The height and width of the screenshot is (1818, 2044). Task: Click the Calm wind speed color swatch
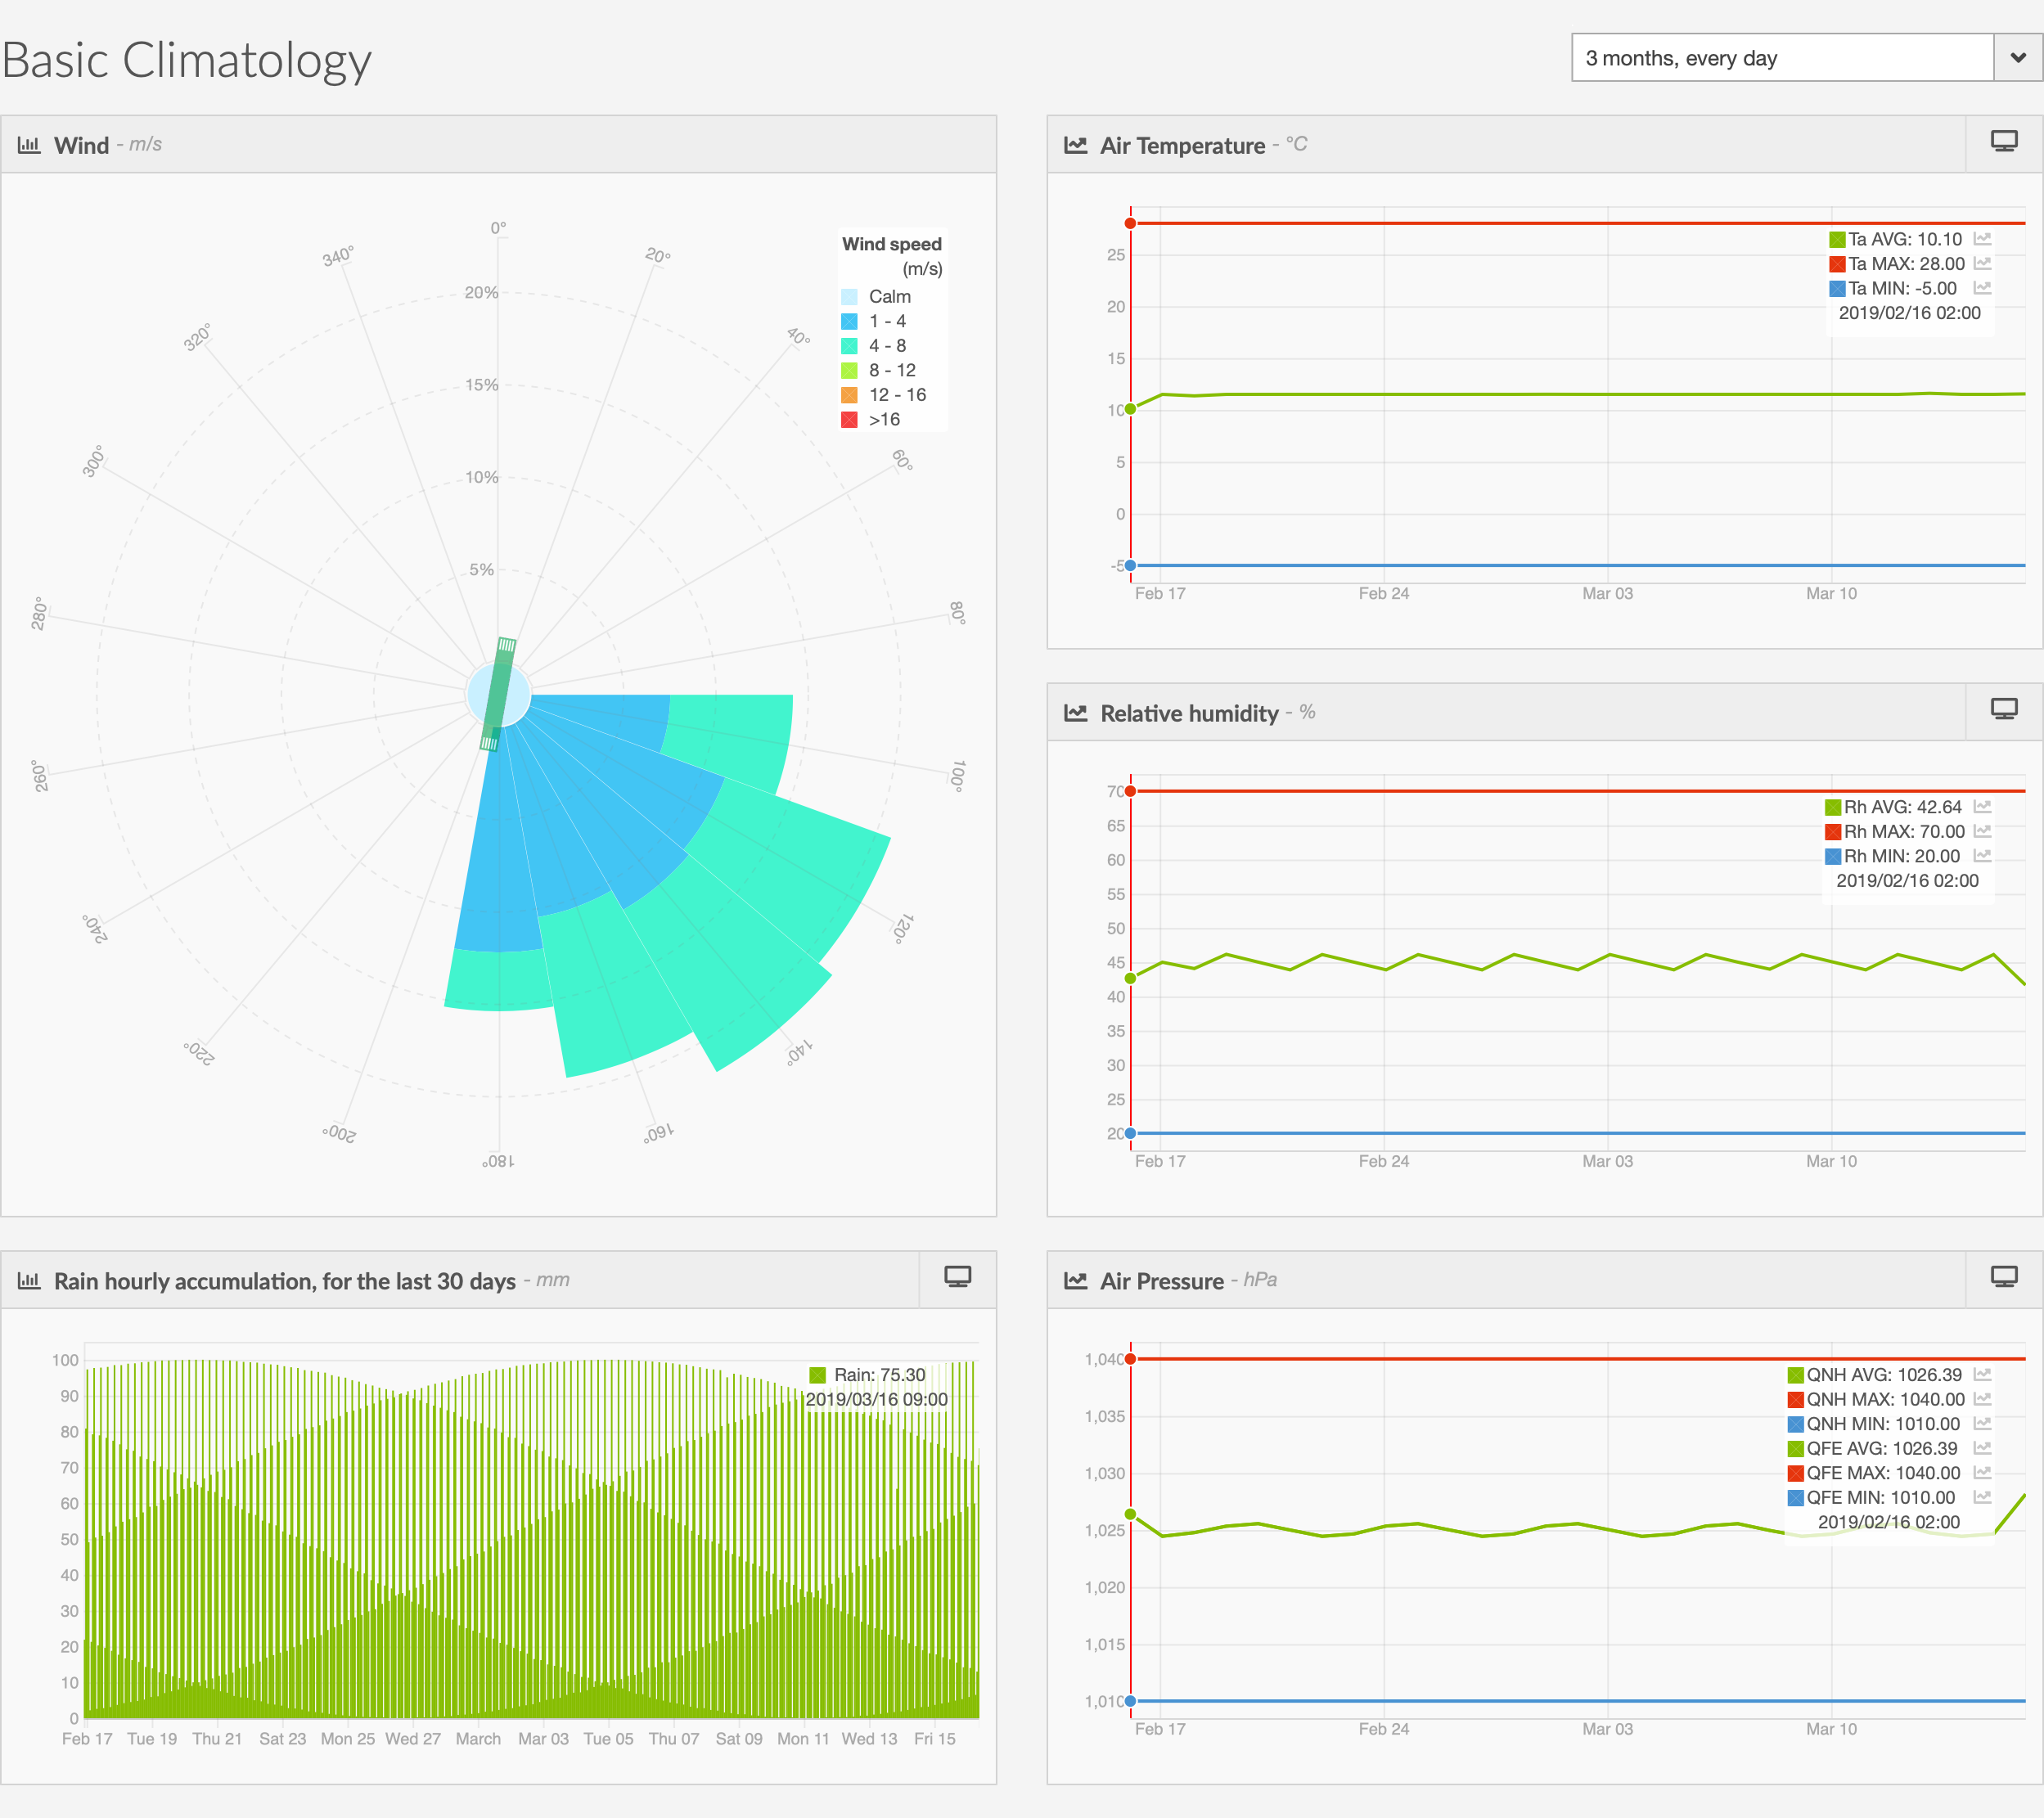tap(849, 297)
